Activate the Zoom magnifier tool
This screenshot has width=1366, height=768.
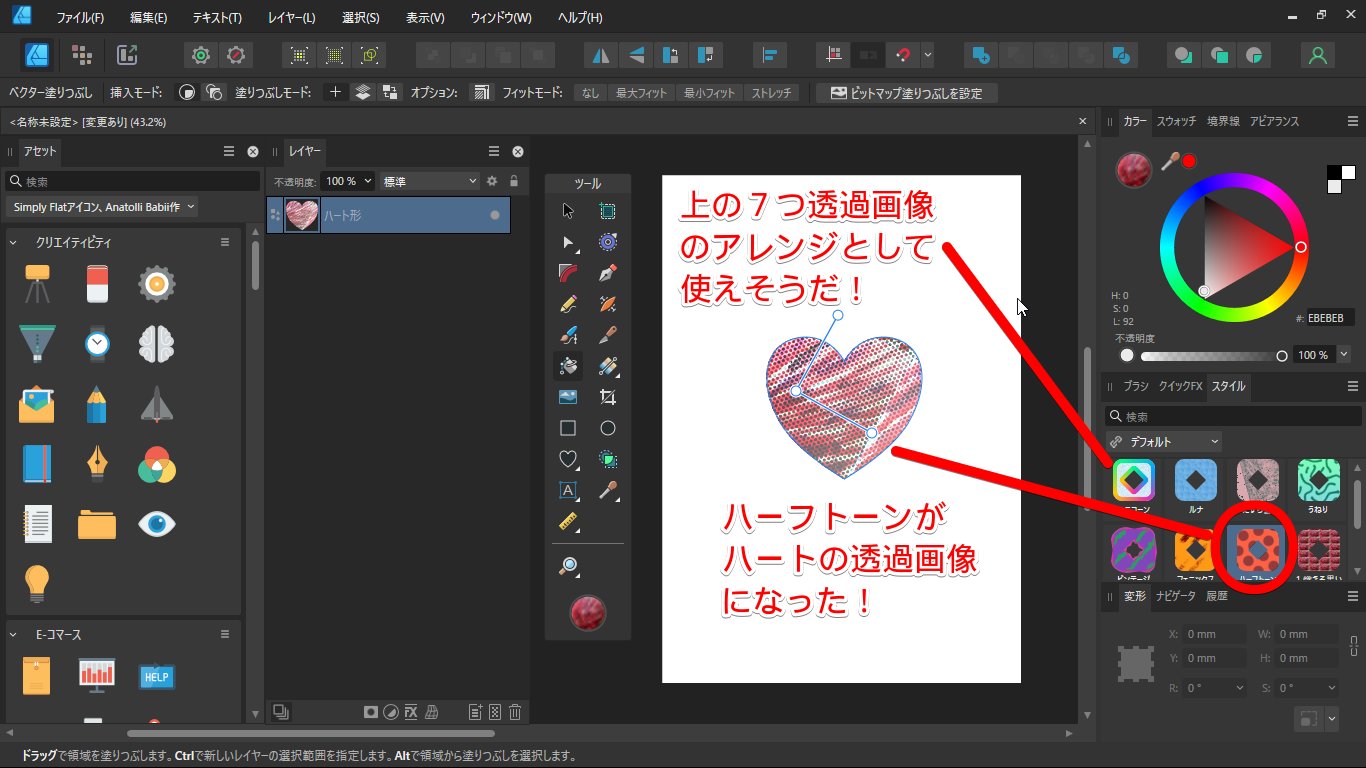[x=568, y=567]
